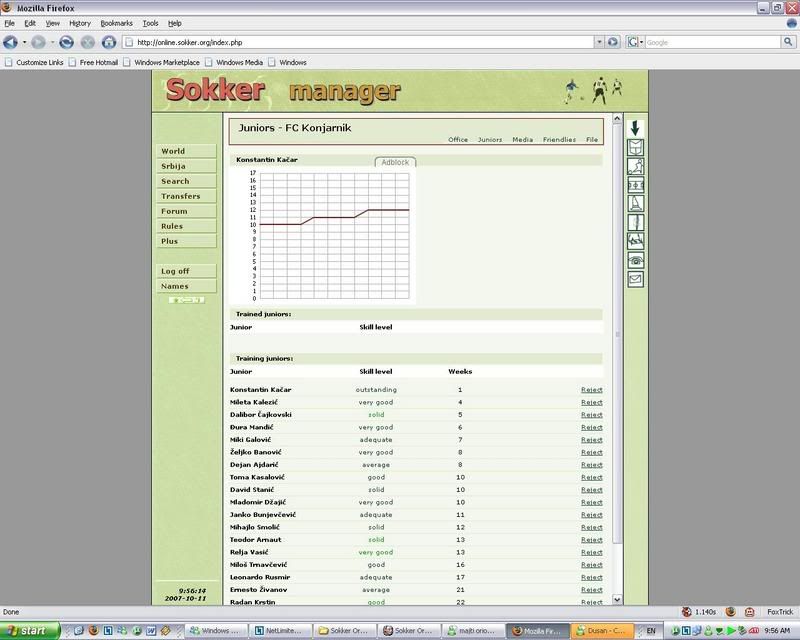Click the Names navigation button
The height and width of the screenshot is (640, 800).
(x=186, y=286)
